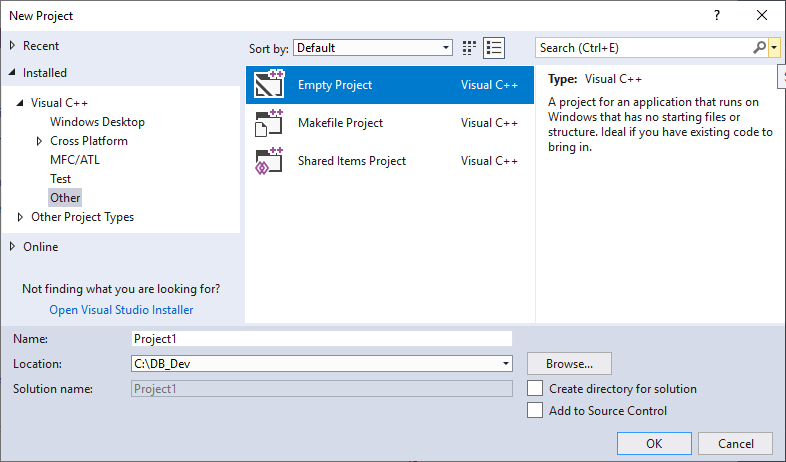Expand Other Project Types node
The height and width of the screenshot is (462, 786).
(x=21, y=217)
